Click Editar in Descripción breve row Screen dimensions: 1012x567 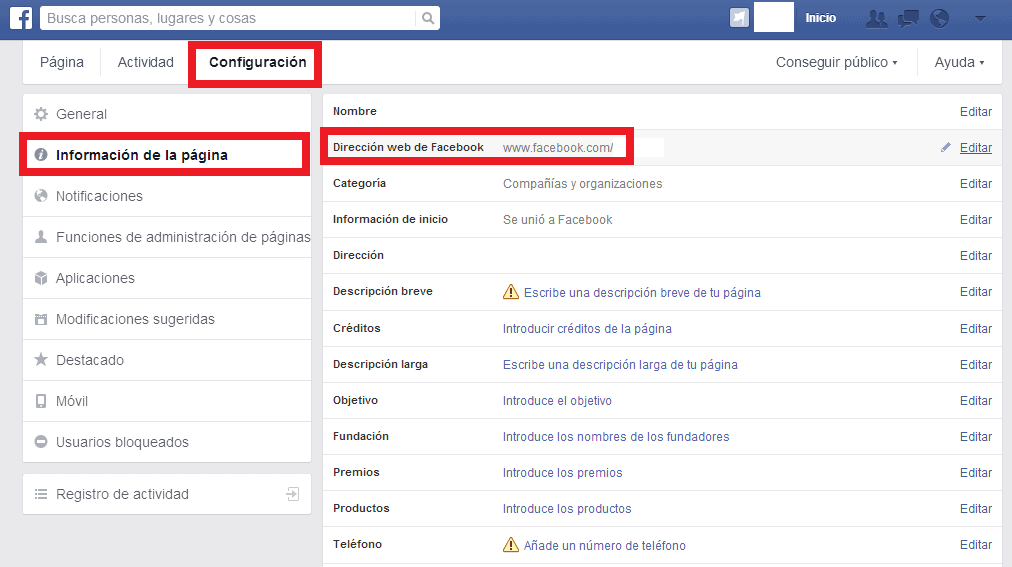click(x=975, y=292)
